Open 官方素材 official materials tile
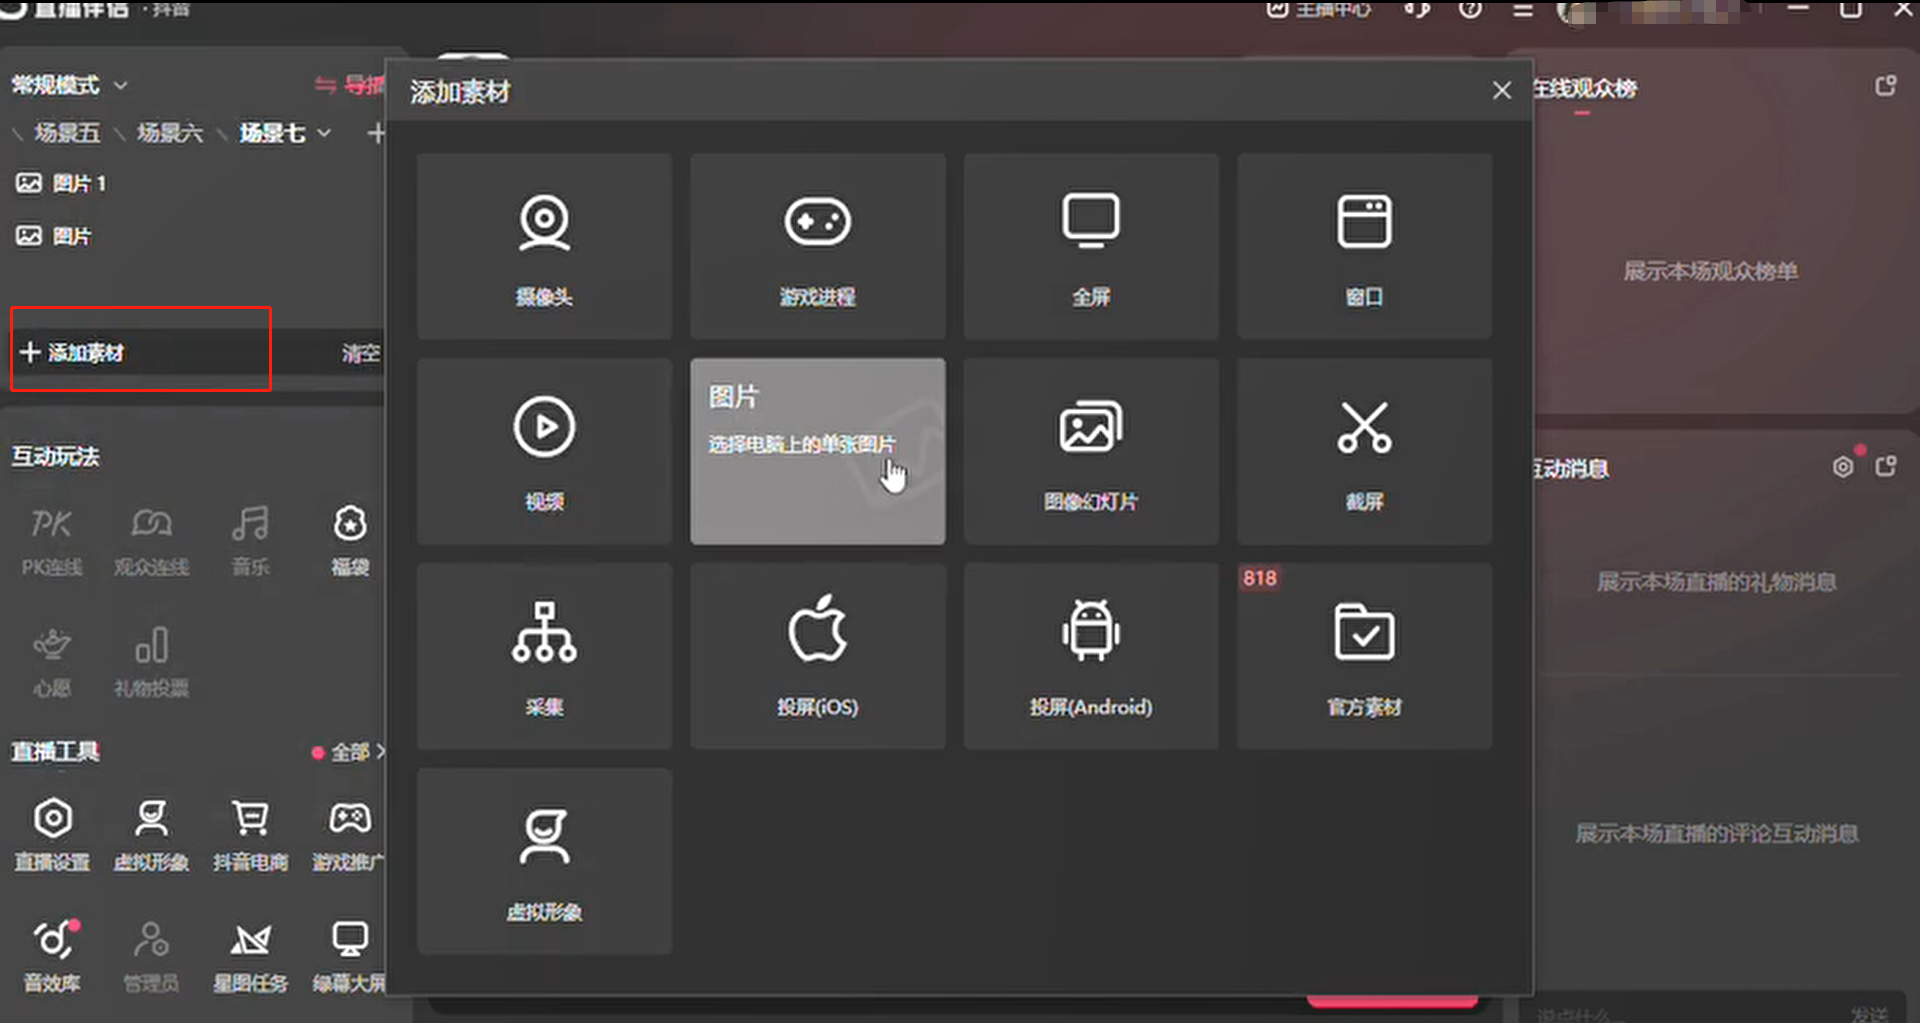This screenshot has height=1023, width=1920. (x=1364, y=656)
